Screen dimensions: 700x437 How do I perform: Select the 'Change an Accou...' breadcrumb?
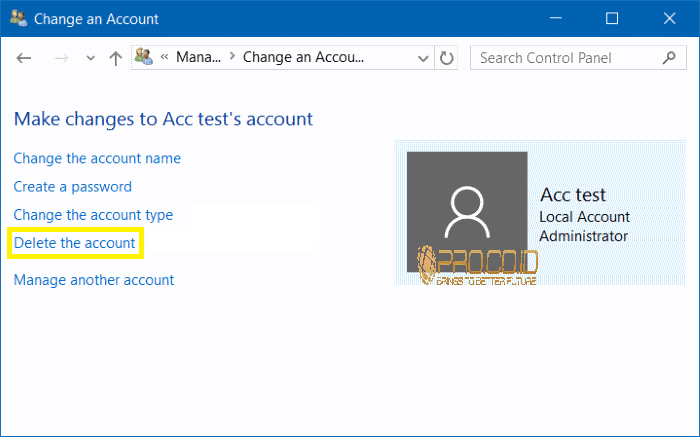(x=303, y=57)
